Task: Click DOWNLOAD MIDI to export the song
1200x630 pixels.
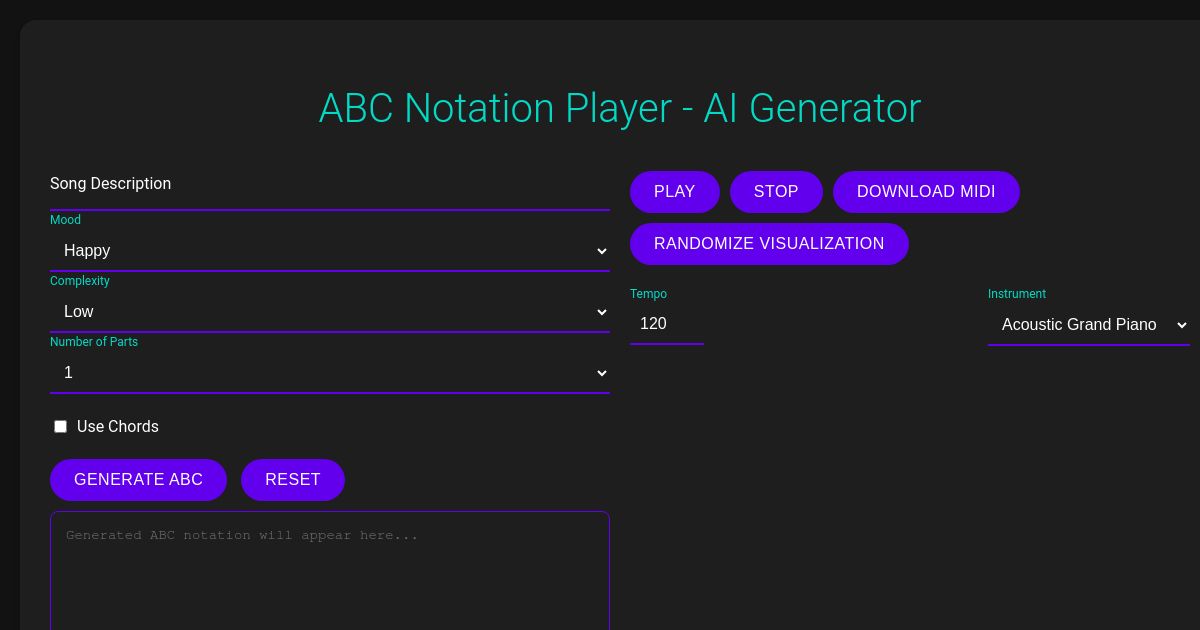Action: (926, 192)
